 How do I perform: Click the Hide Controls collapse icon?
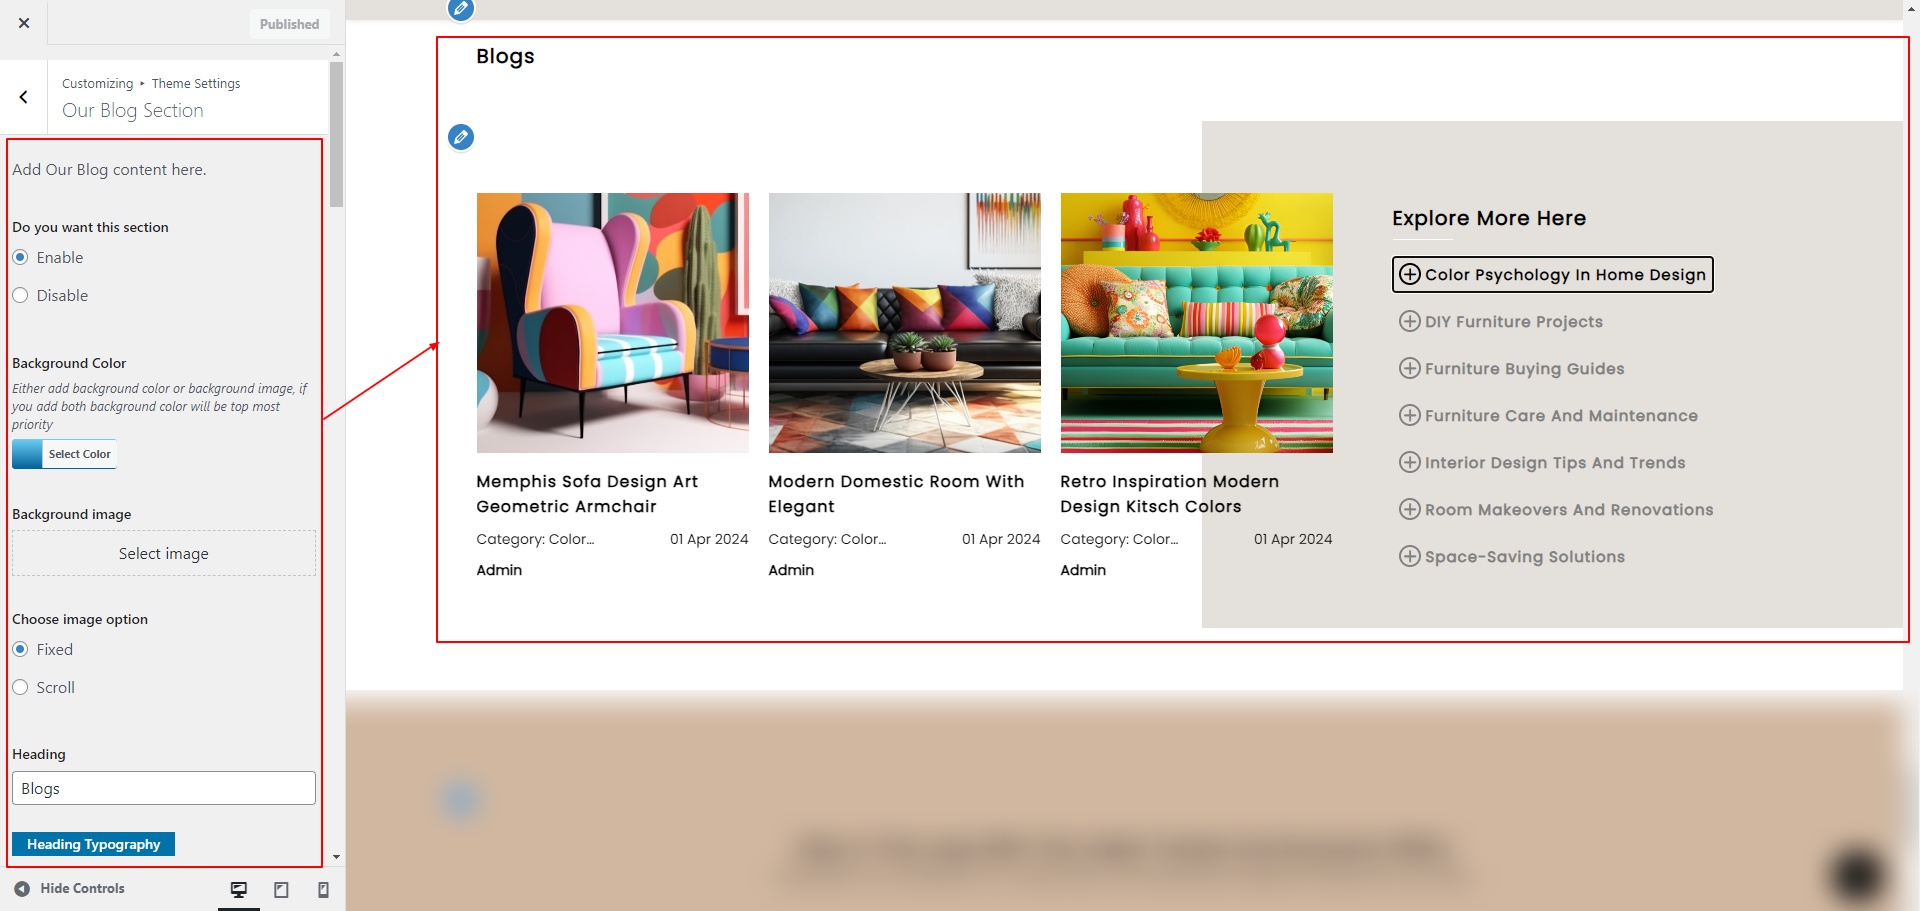(x=22, y=888)
